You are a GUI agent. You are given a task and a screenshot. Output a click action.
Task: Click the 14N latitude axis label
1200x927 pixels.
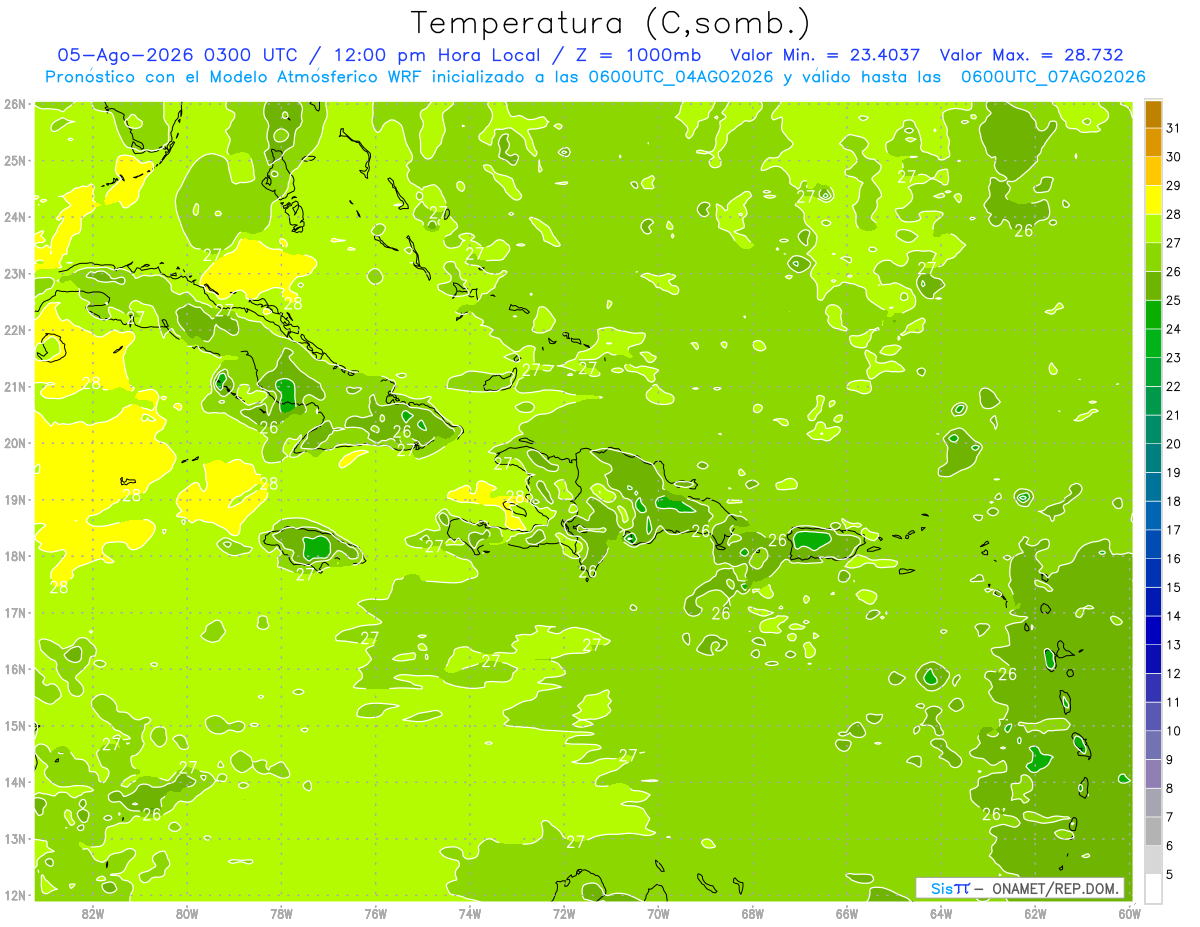pos(15,782)
